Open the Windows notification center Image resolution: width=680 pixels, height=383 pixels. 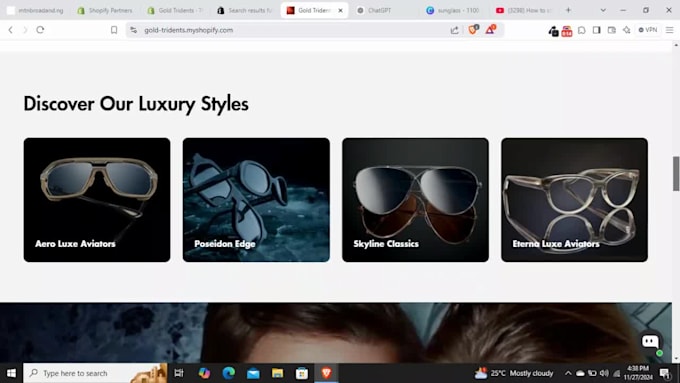[664, 373]
